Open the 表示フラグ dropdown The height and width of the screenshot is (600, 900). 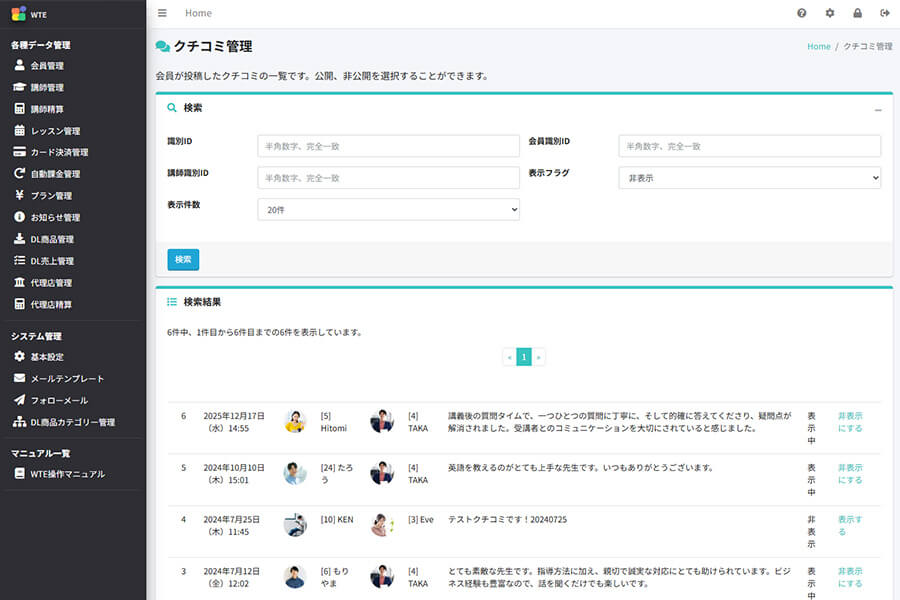(749, 178)
